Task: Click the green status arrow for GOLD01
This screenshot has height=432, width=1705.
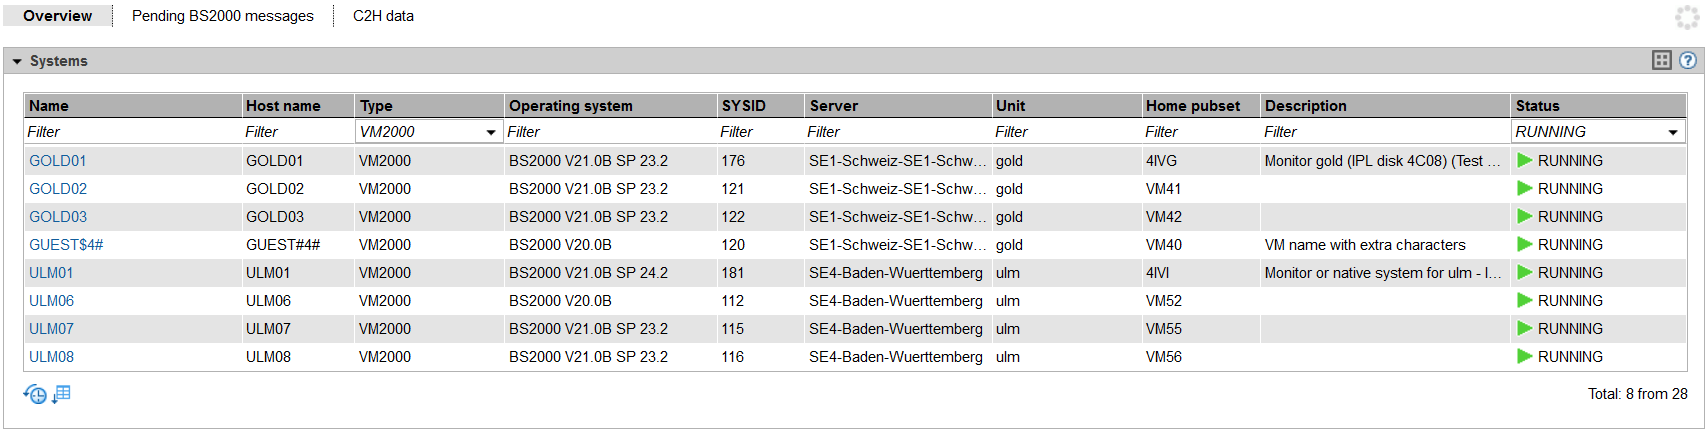Action: click(1525, 161)
